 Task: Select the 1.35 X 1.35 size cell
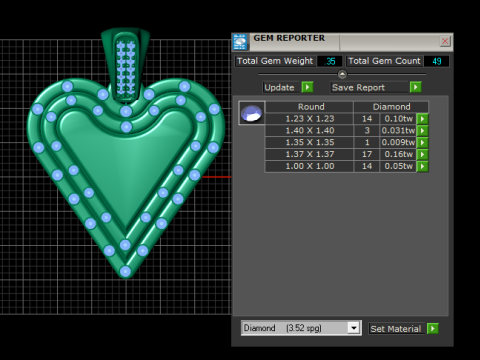pos(310,143)
